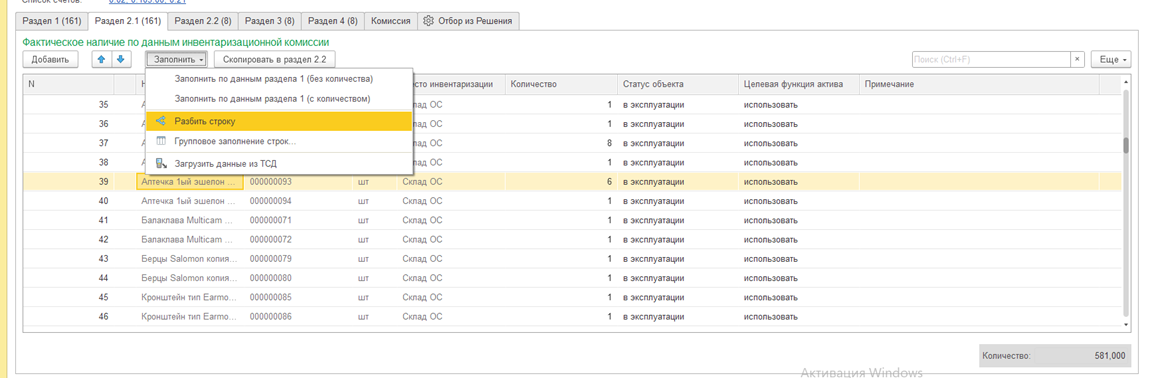
Task: Open the Комиссия tab
Action: tap(390, 21)
